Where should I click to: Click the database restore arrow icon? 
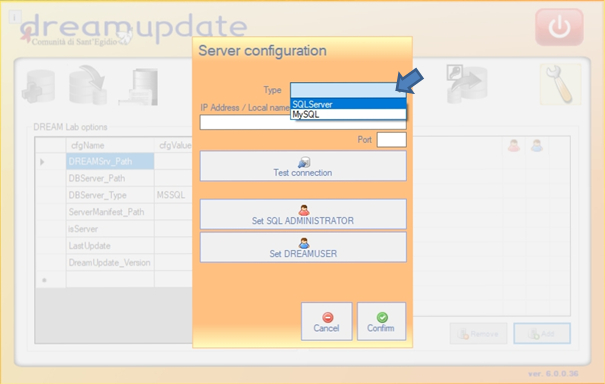point(88,85)
